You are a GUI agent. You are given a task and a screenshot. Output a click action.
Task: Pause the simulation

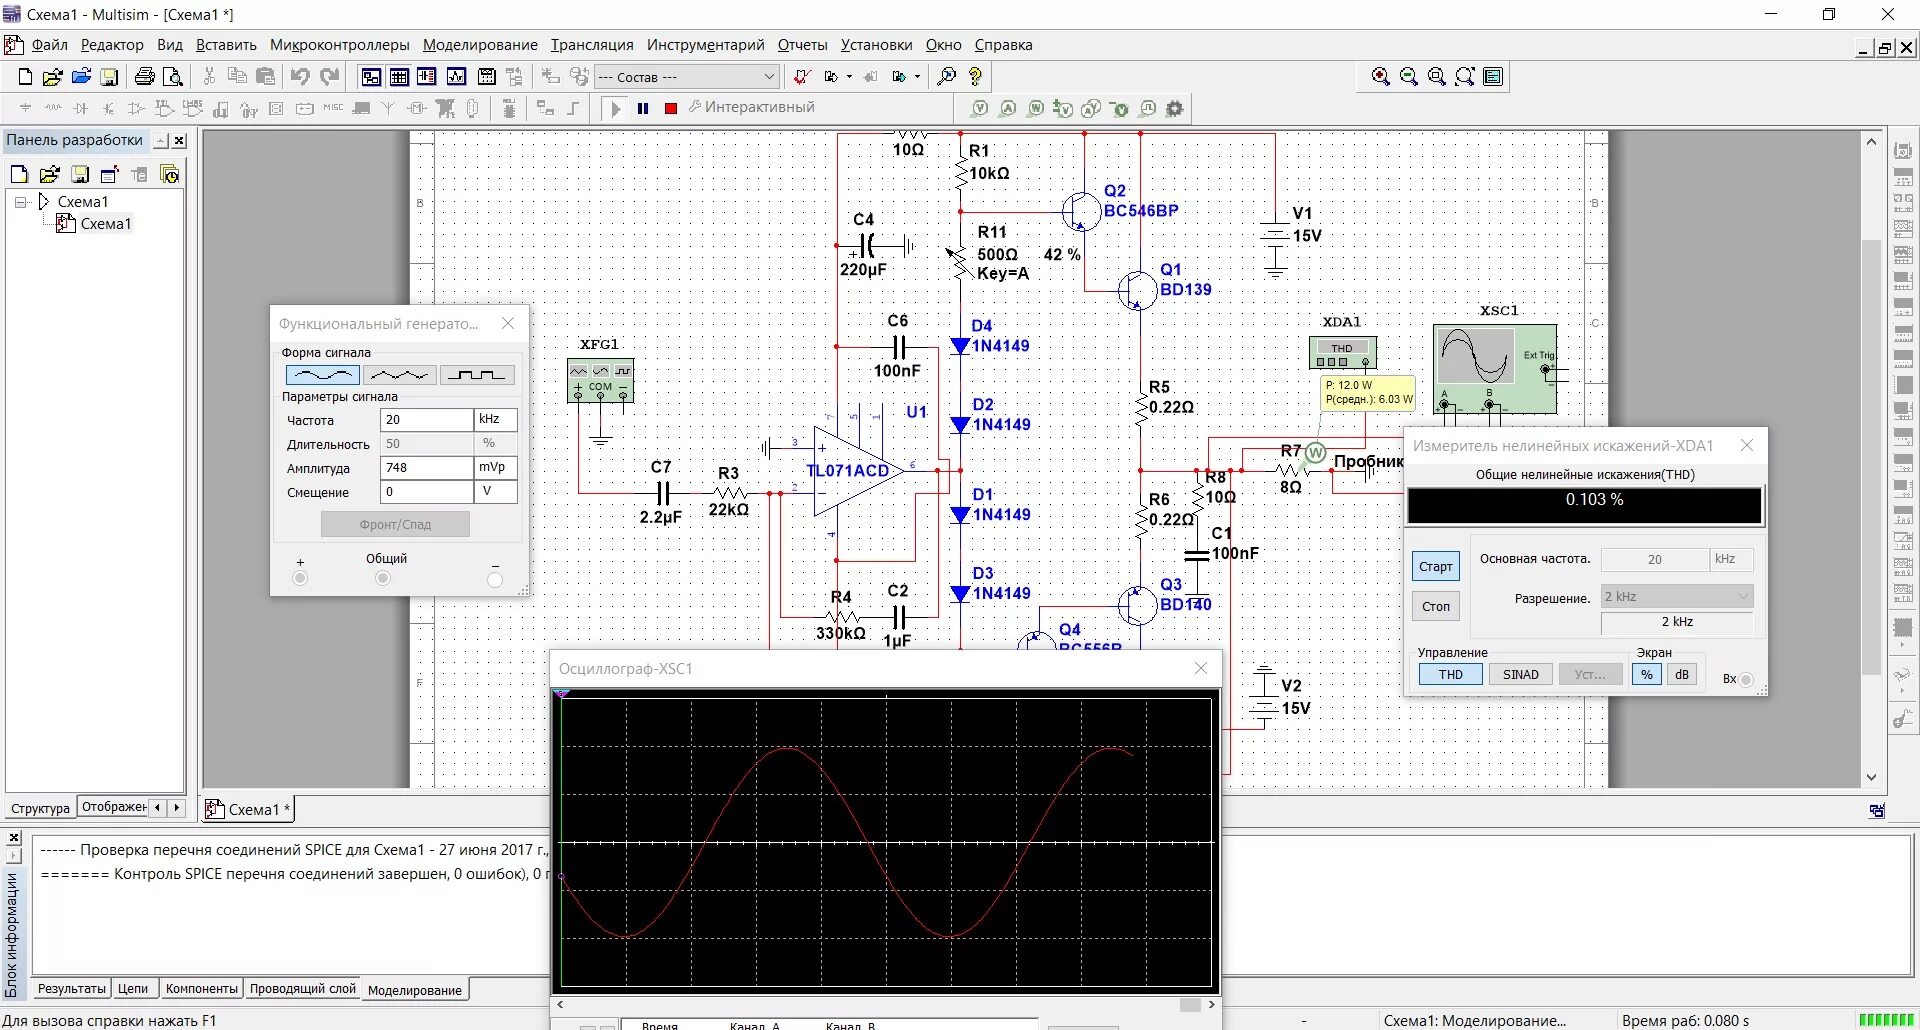click(643, 108)
